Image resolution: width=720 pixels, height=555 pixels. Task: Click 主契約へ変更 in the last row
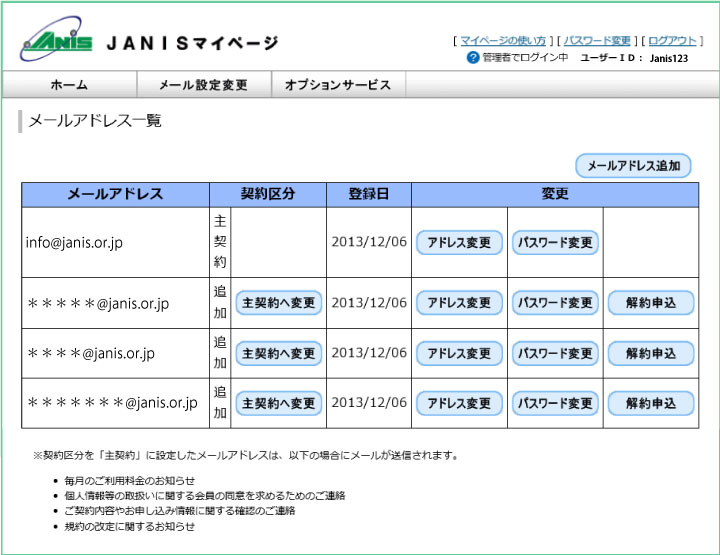point(279,404)
